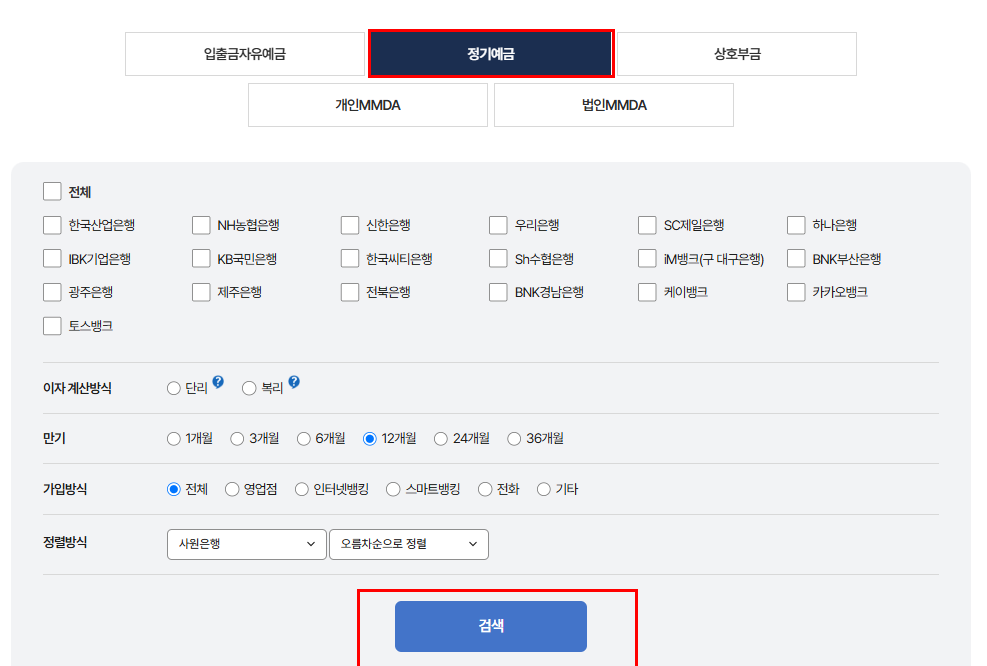The height and width of the screenshot is (666, 987).
Task: Select the 신한은행 checkbox
Action: [349, 225]
